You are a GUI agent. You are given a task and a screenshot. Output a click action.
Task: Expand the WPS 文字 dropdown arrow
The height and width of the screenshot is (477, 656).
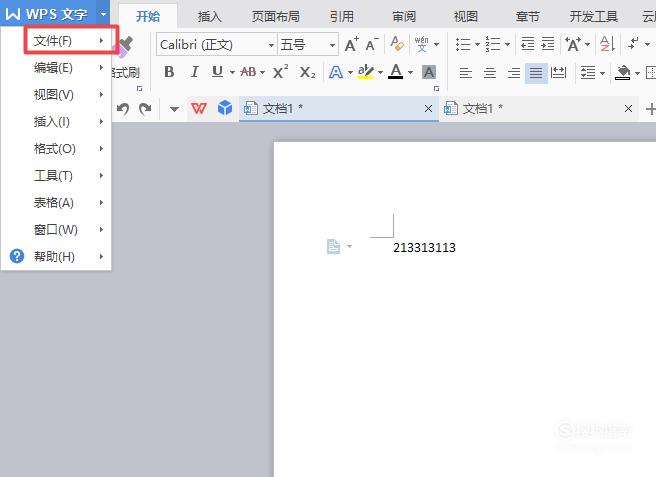pos(103,14)
